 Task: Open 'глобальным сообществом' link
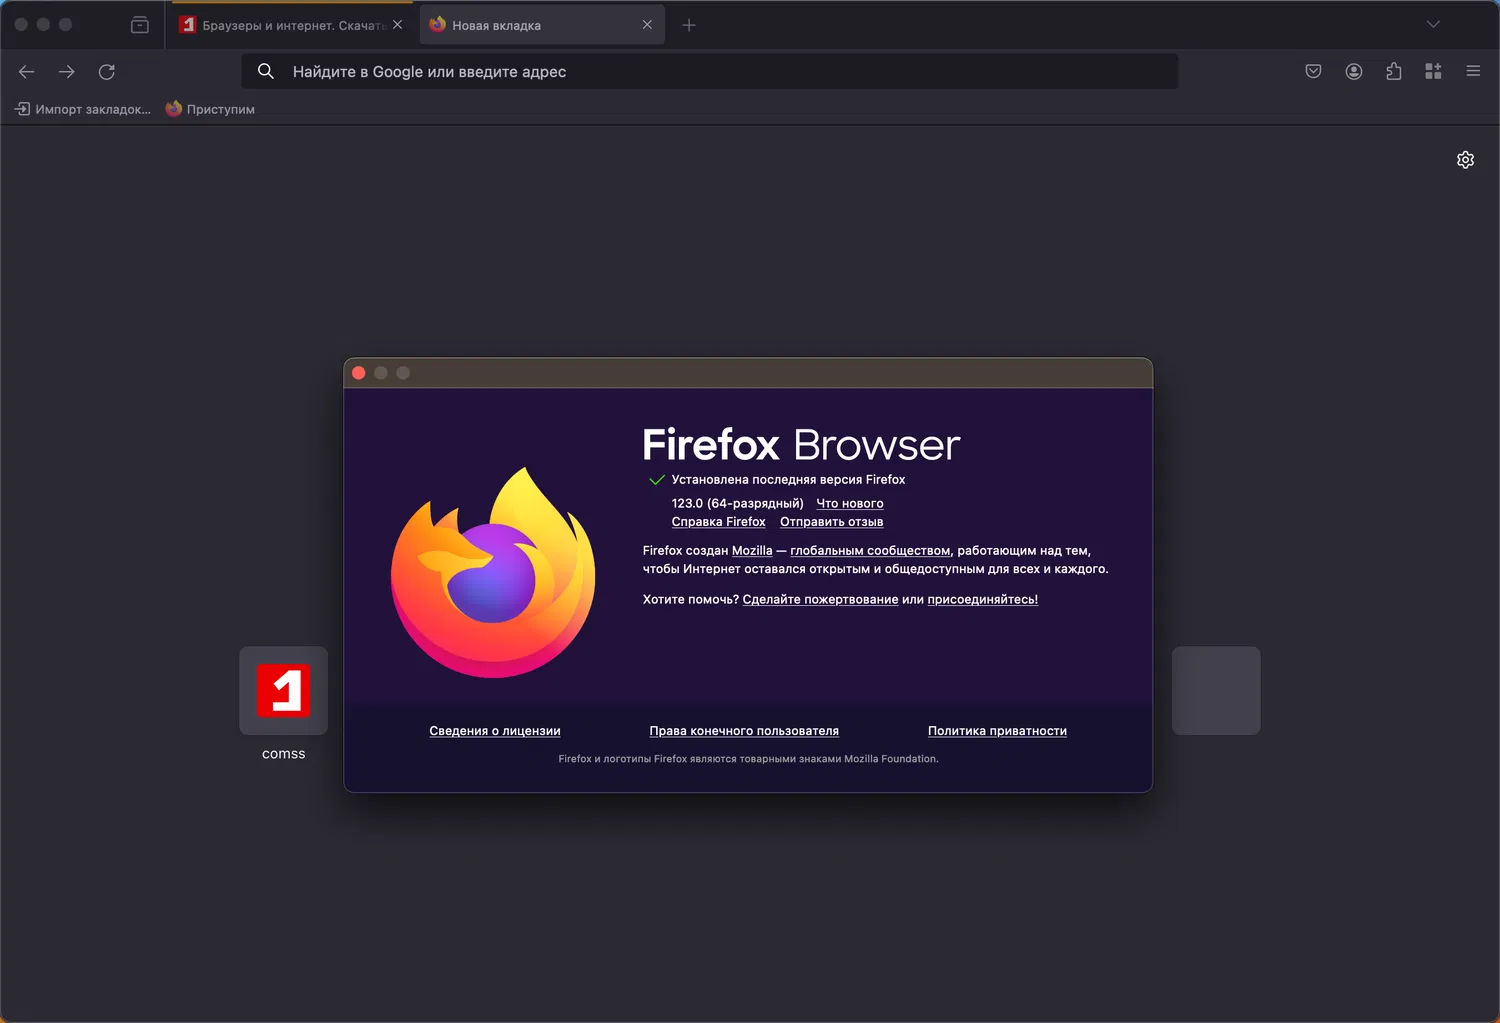click(870, 551)
